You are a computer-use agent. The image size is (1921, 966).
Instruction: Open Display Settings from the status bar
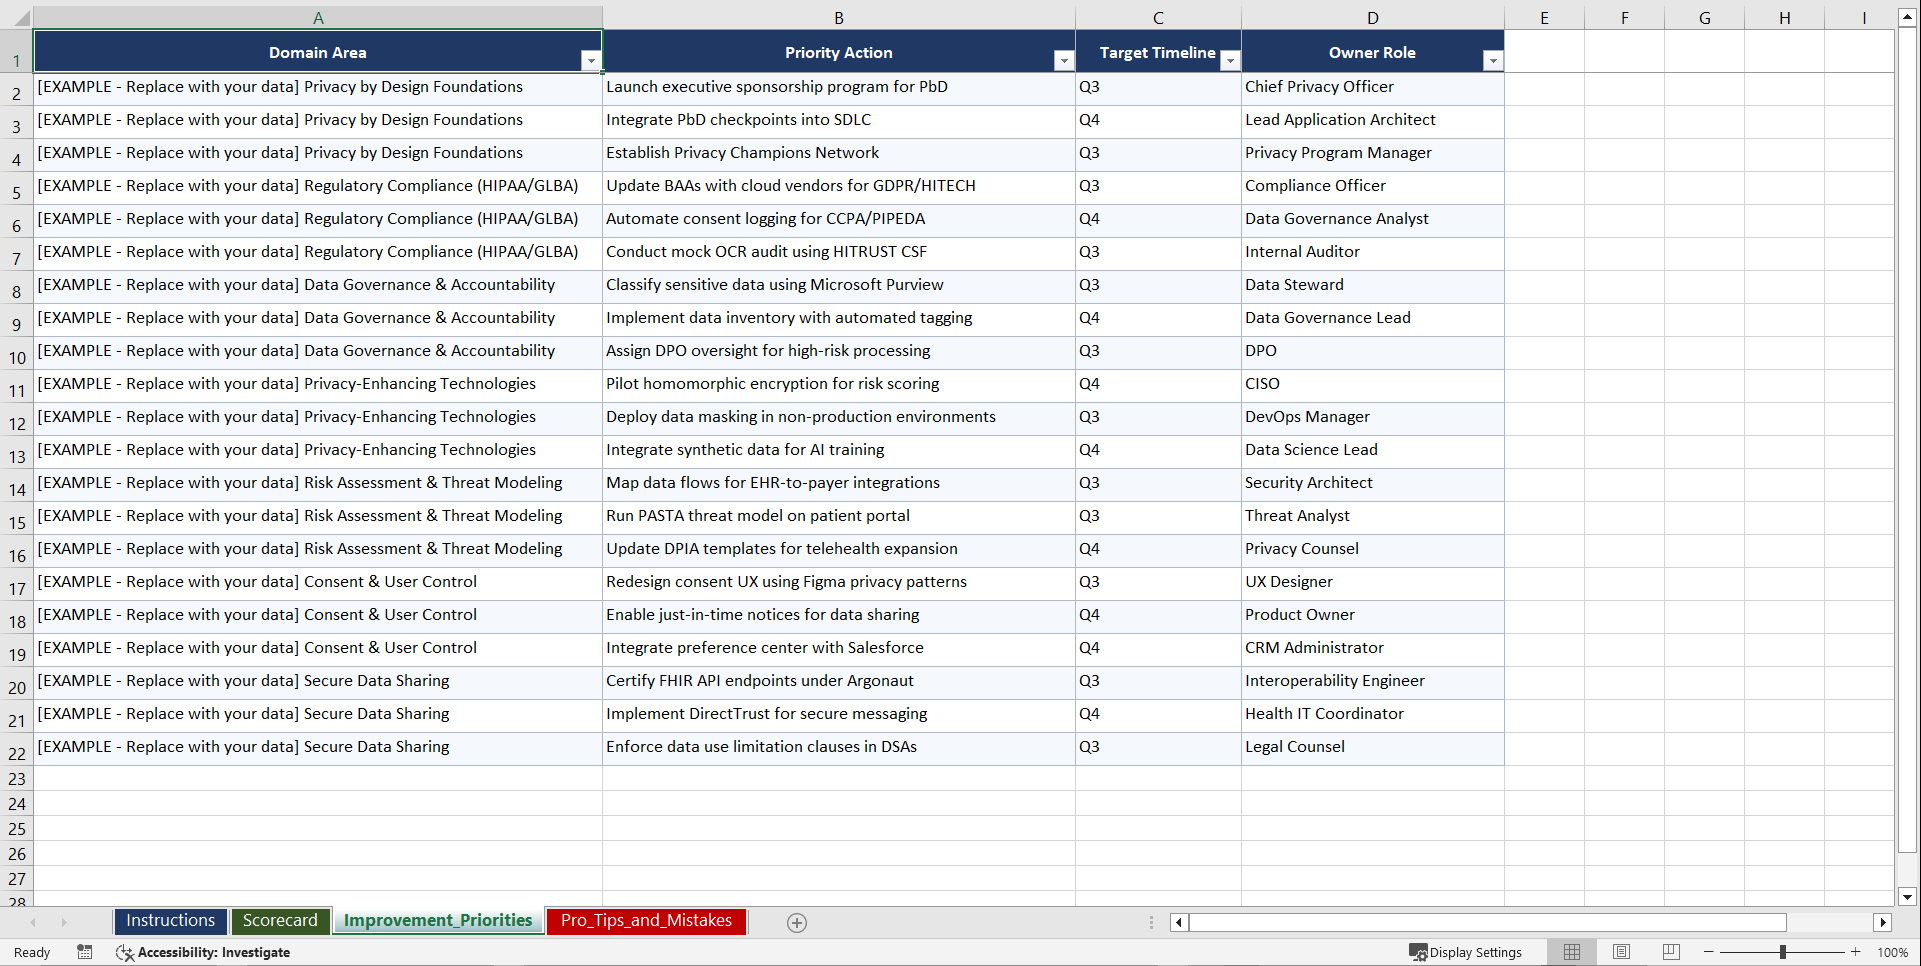[x=1467, y=952]
